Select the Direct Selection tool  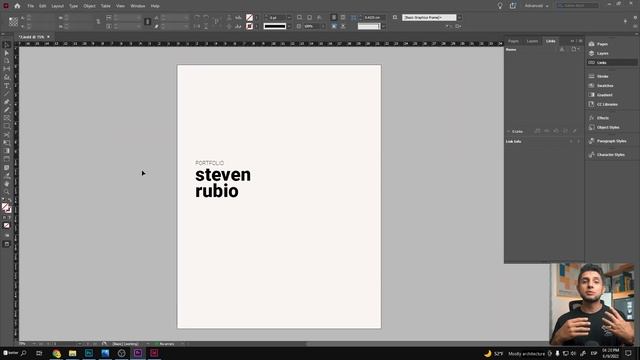click(7, 53)
